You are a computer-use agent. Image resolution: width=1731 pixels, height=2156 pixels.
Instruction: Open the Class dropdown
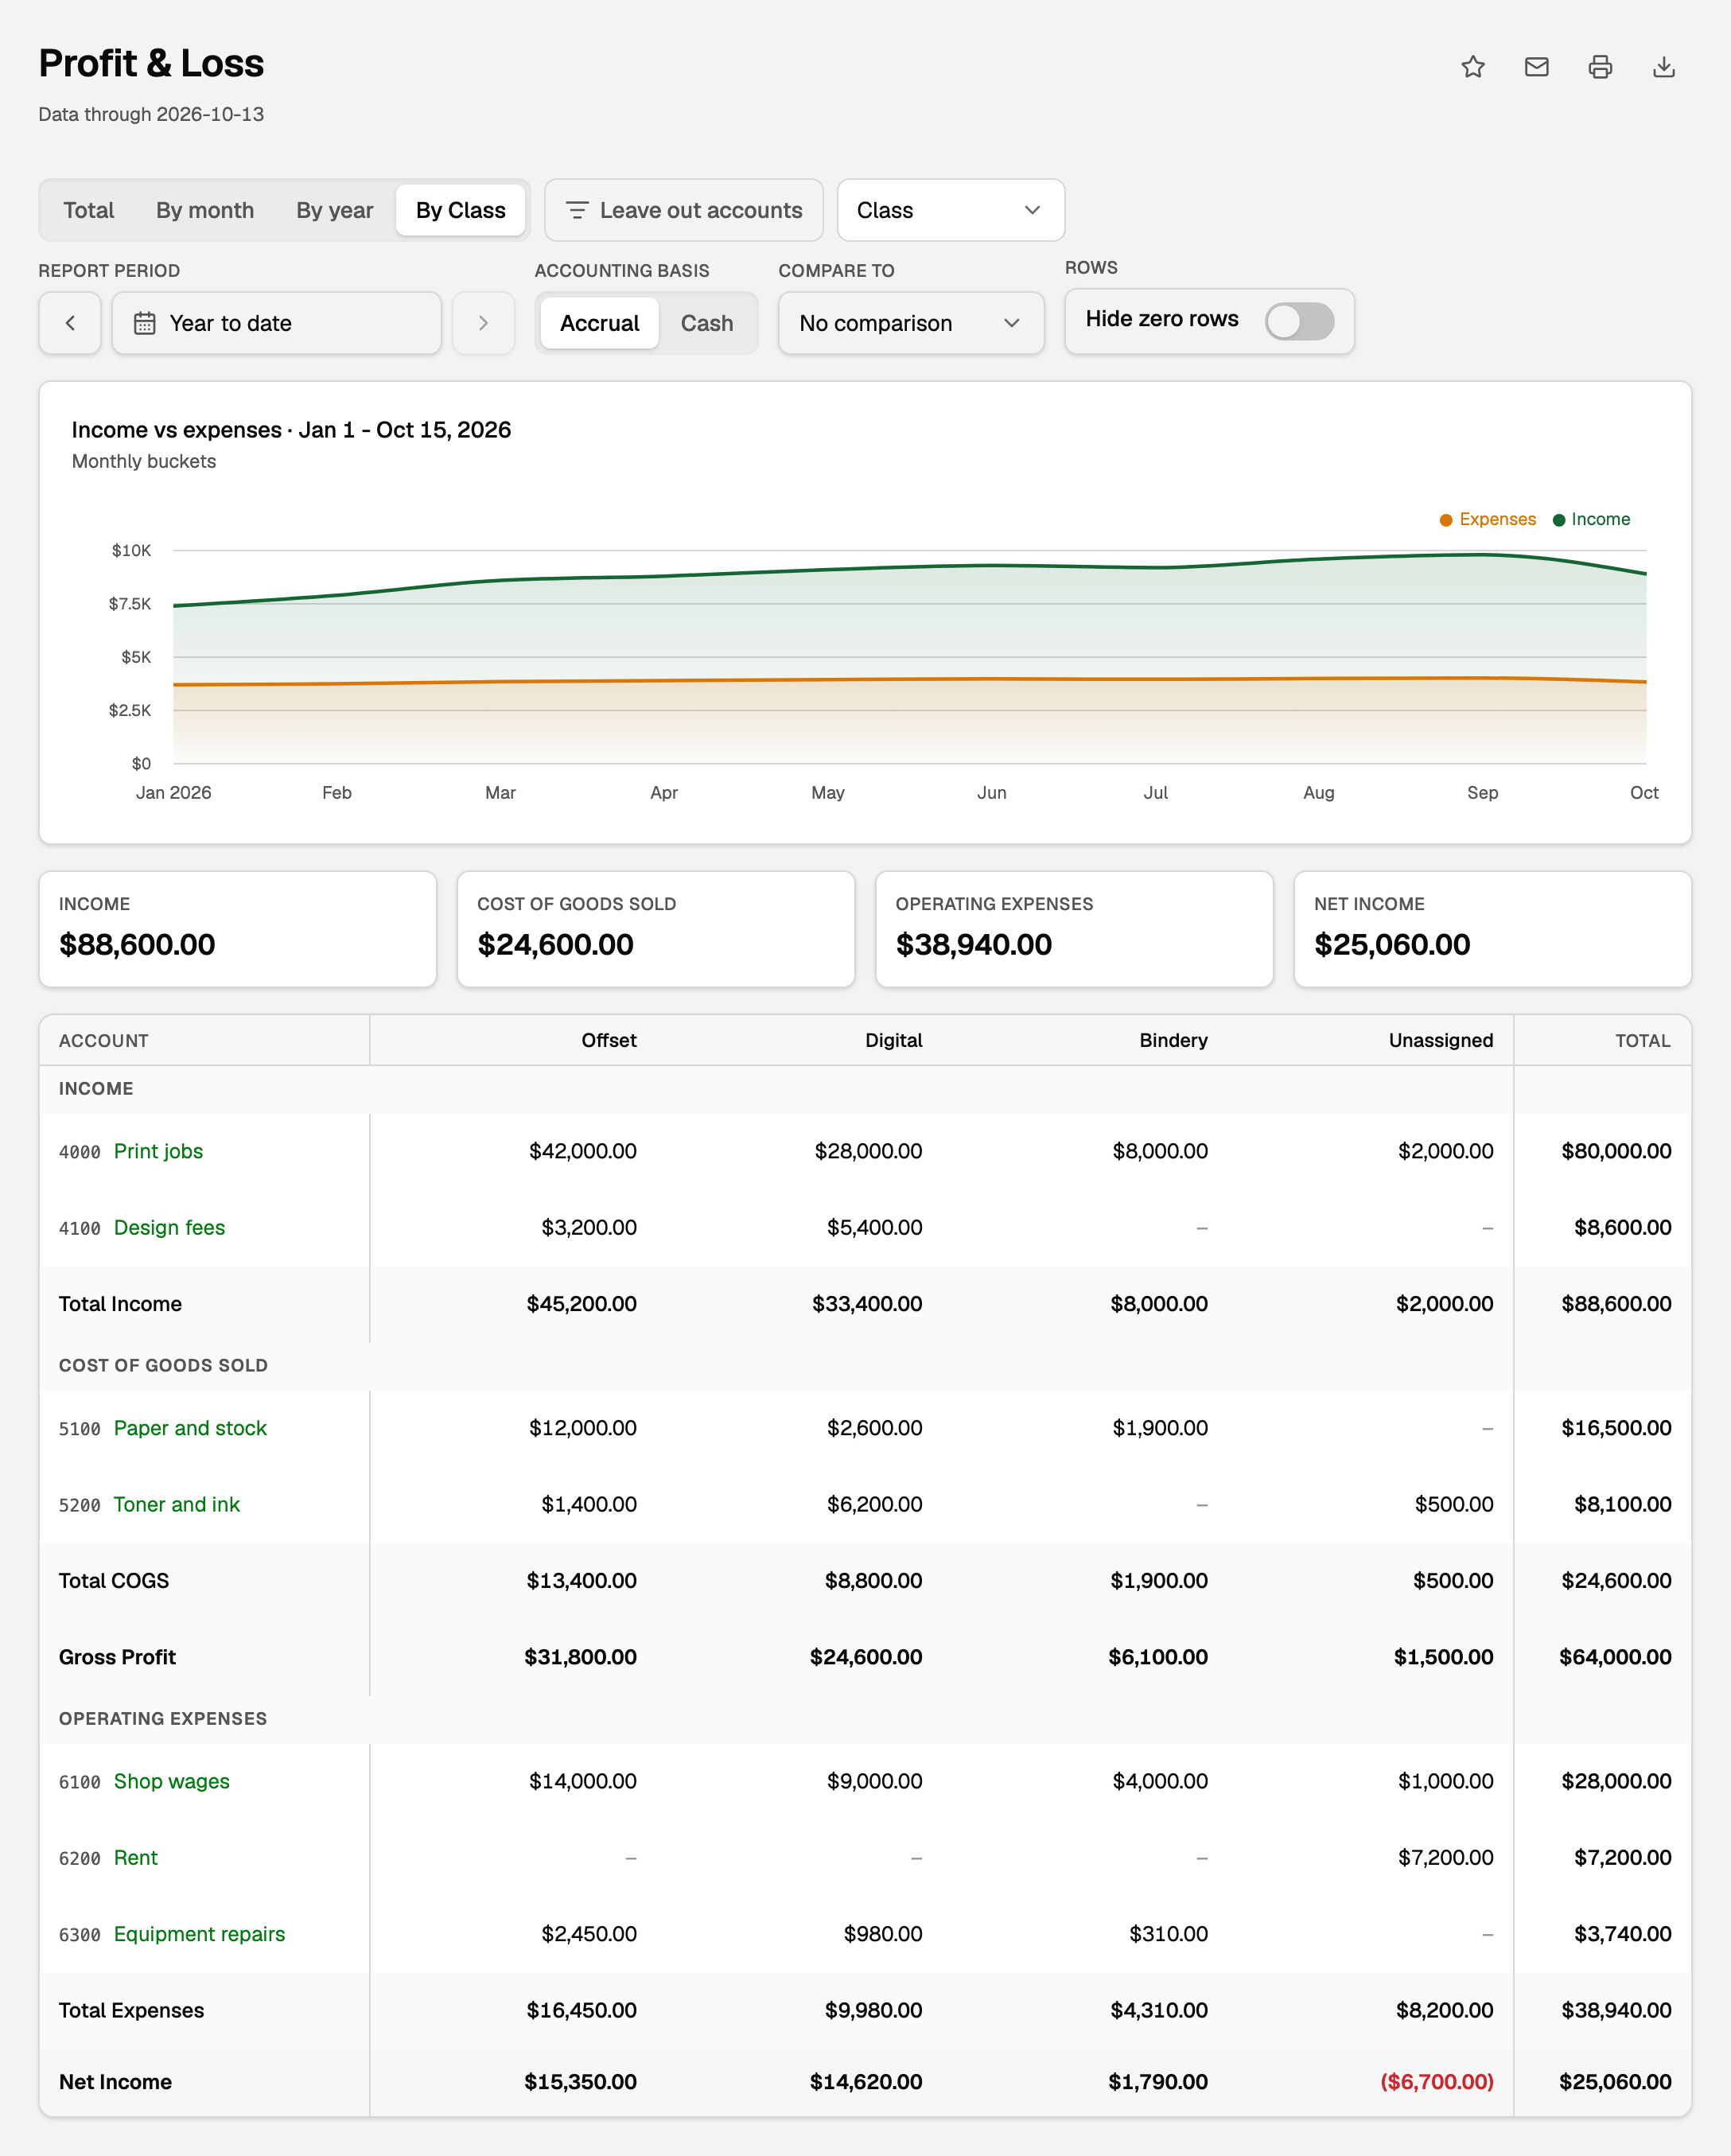tap(950, 210)
